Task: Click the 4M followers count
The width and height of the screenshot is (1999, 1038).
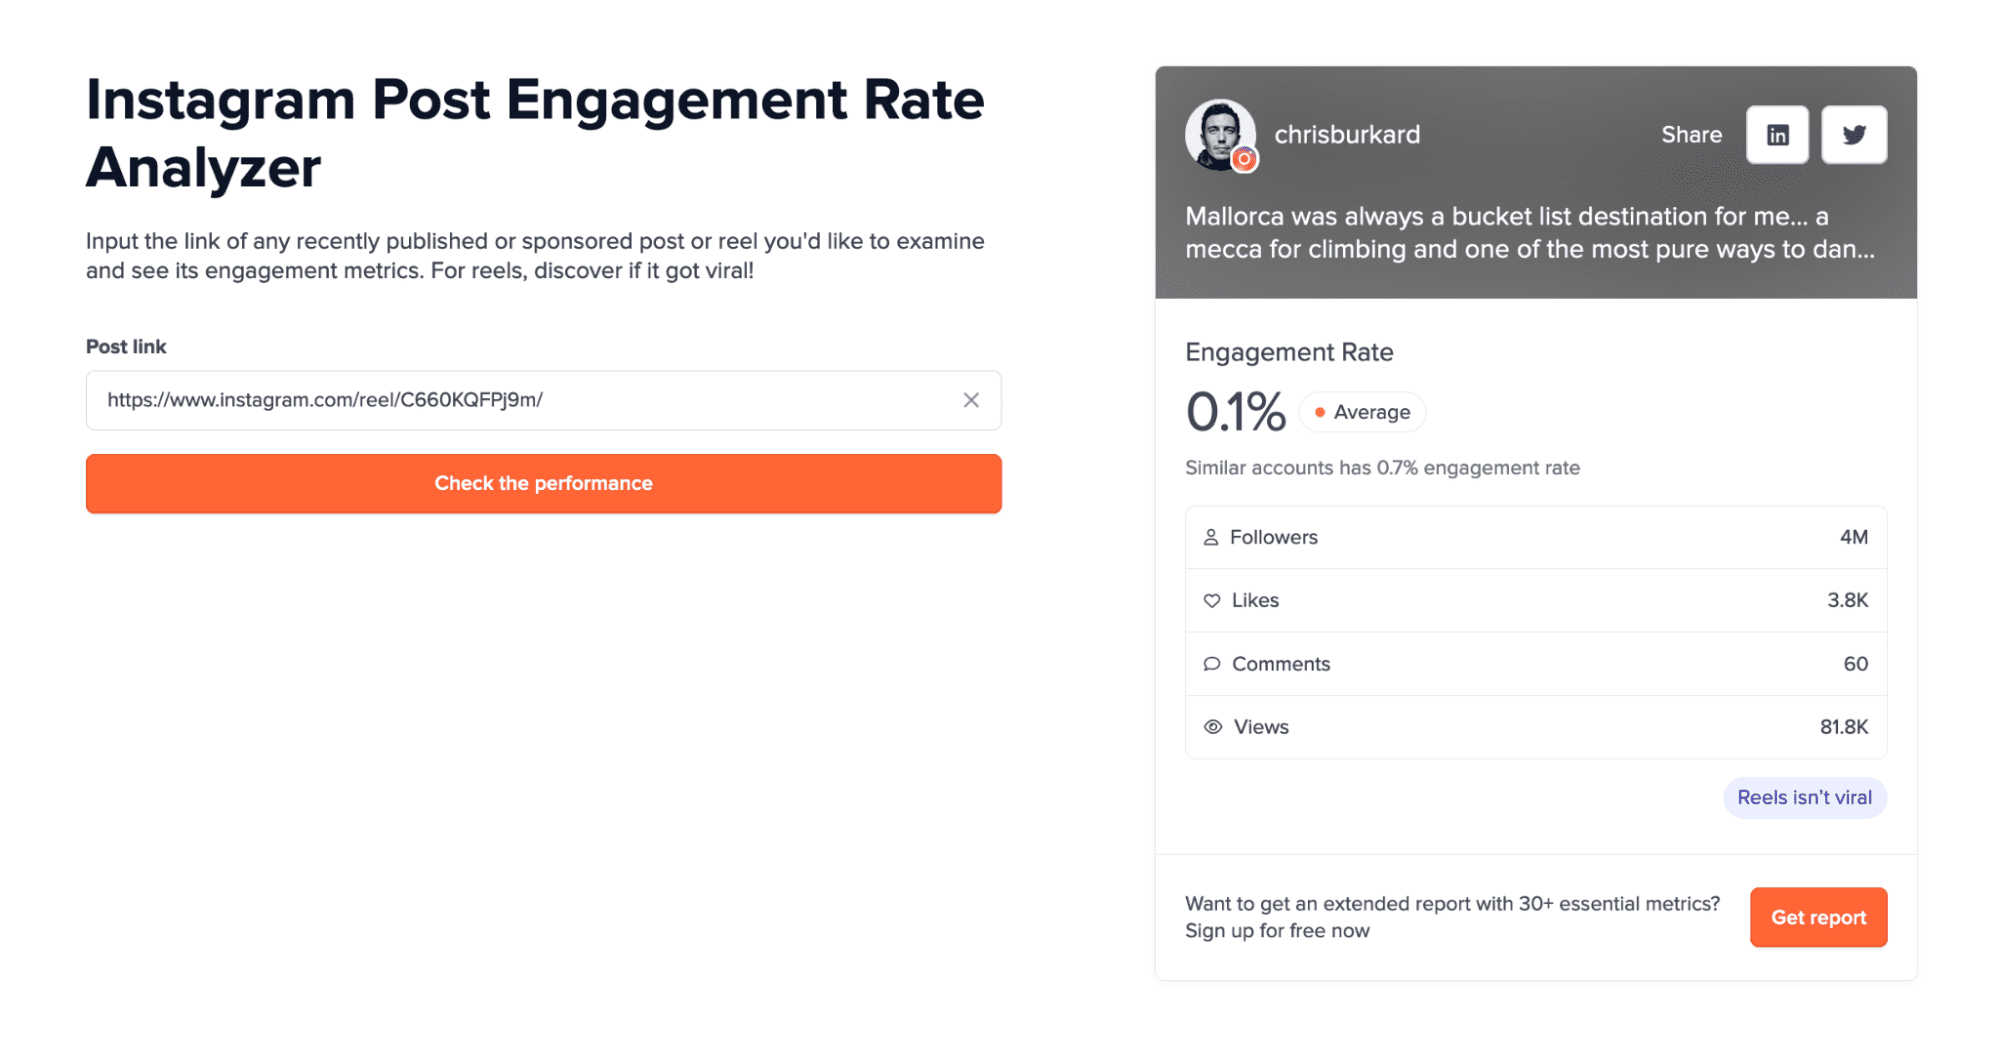Action: (x=1853, y=537)
